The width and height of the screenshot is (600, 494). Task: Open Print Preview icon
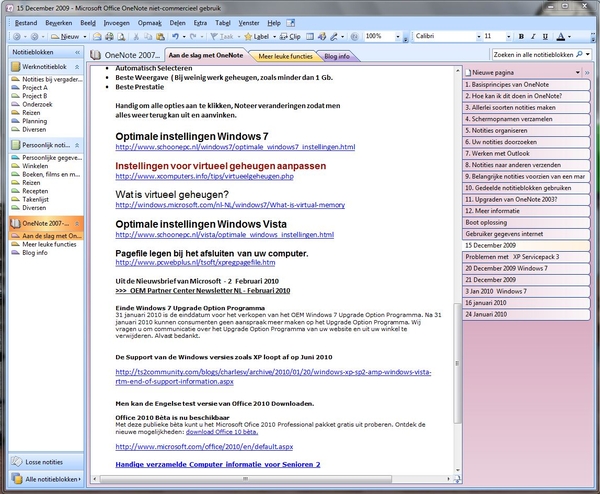click(x=121, y=36)
